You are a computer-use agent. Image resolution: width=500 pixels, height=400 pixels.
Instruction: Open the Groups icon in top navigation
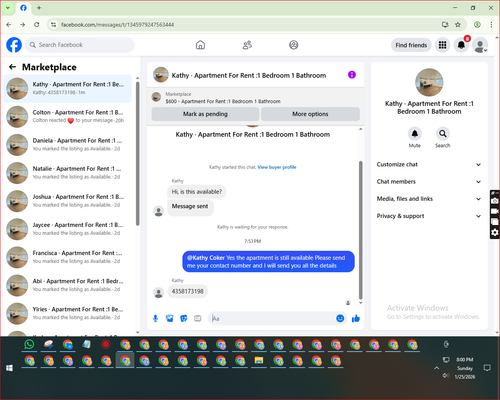coord(294,45)
